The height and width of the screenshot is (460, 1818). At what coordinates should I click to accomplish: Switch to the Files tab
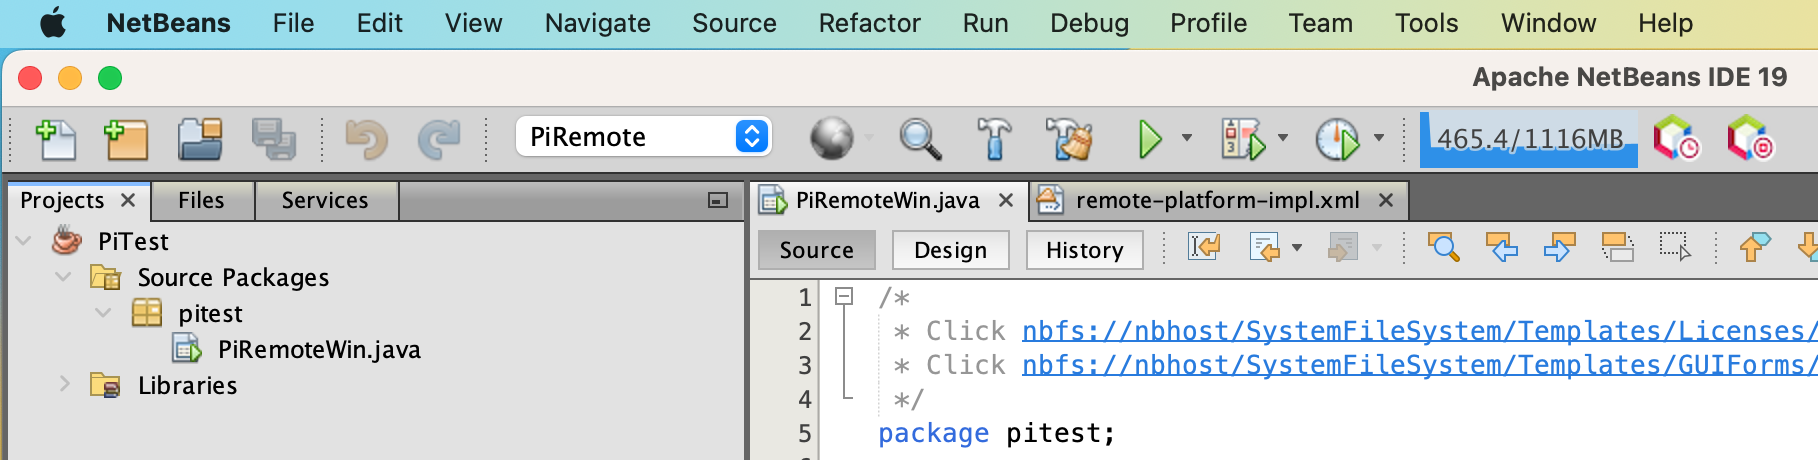pos(202,201)
